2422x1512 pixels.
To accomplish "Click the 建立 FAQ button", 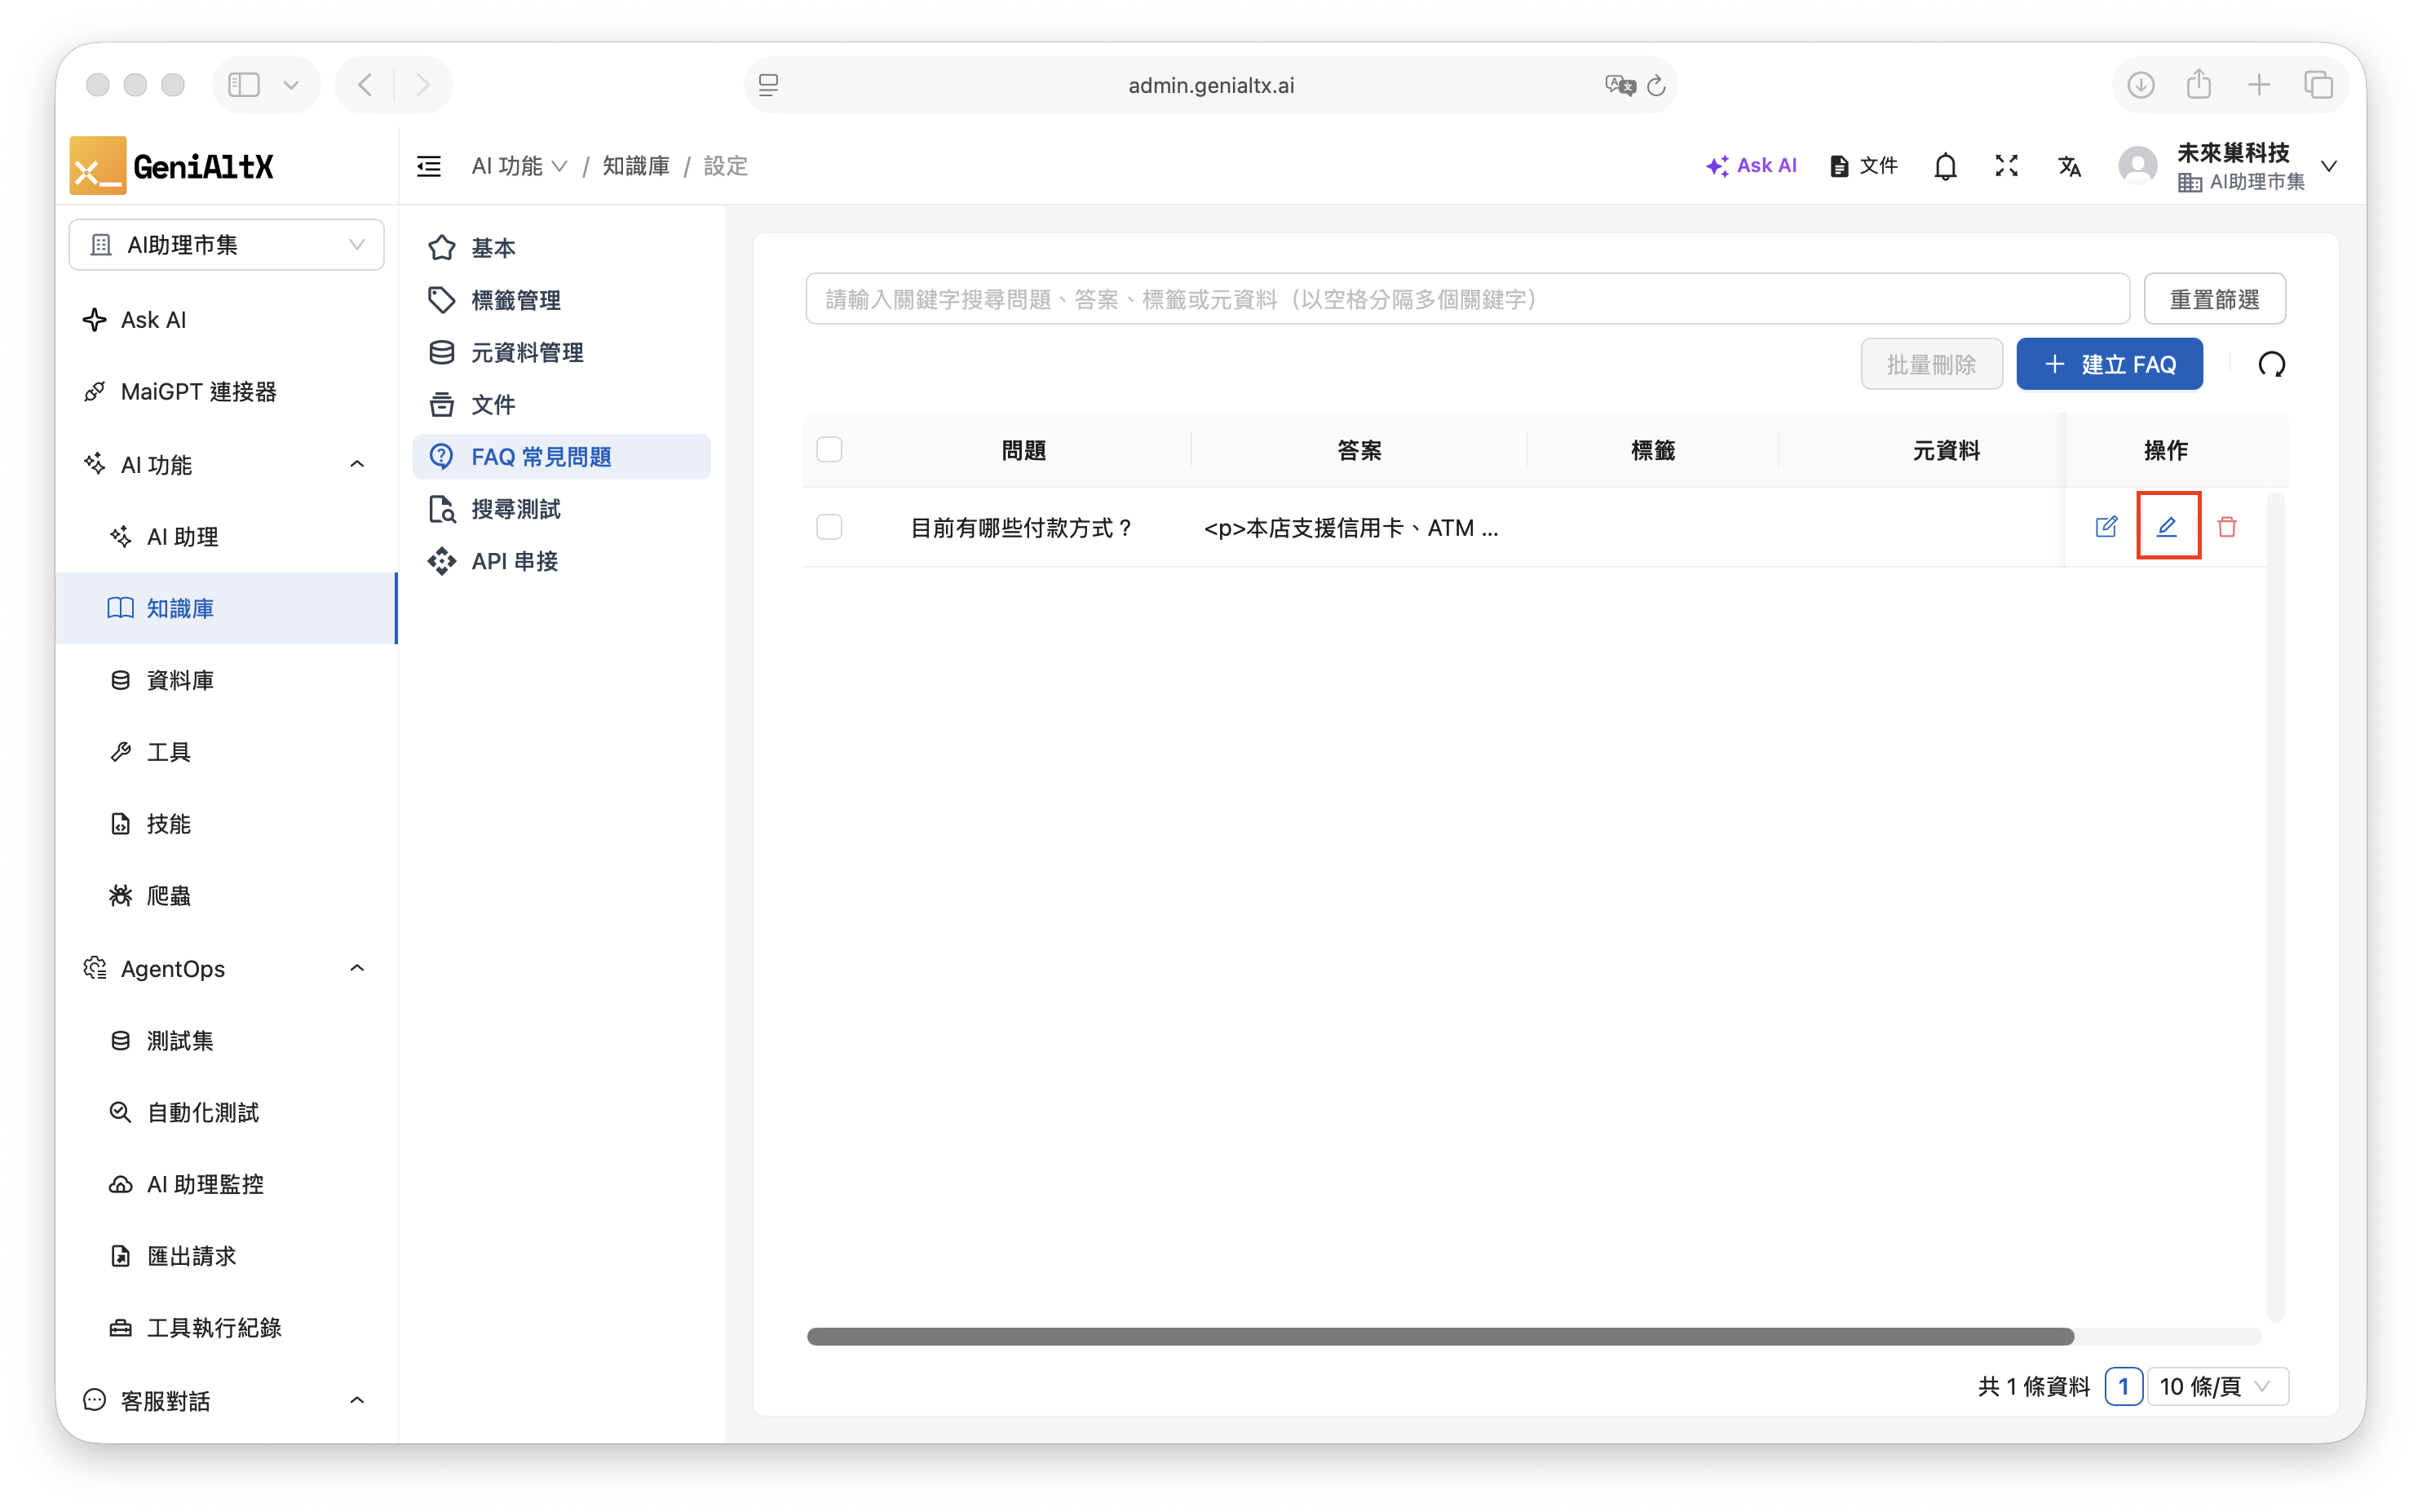I will point(2109,364).
